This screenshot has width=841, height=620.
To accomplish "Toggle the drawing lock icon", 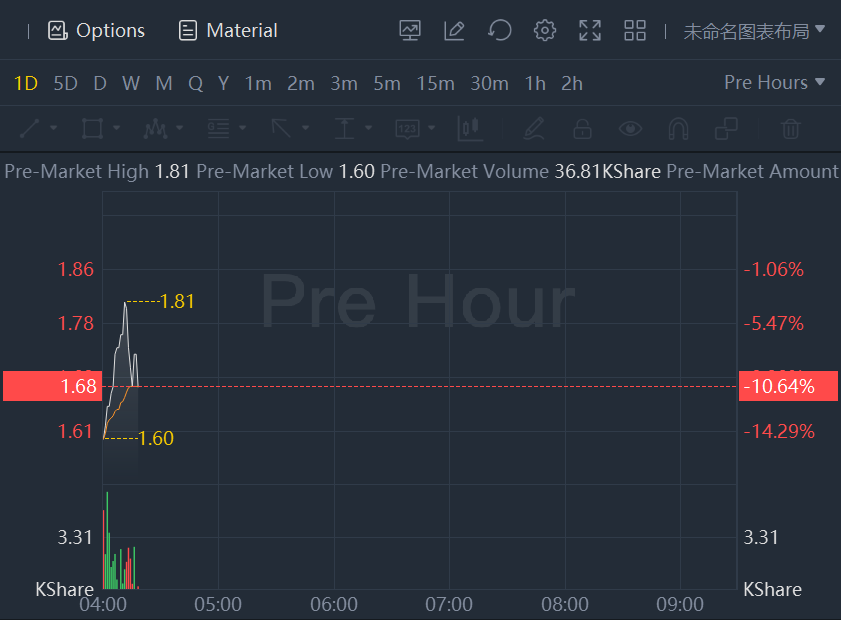I will click(x=581, y=128).
